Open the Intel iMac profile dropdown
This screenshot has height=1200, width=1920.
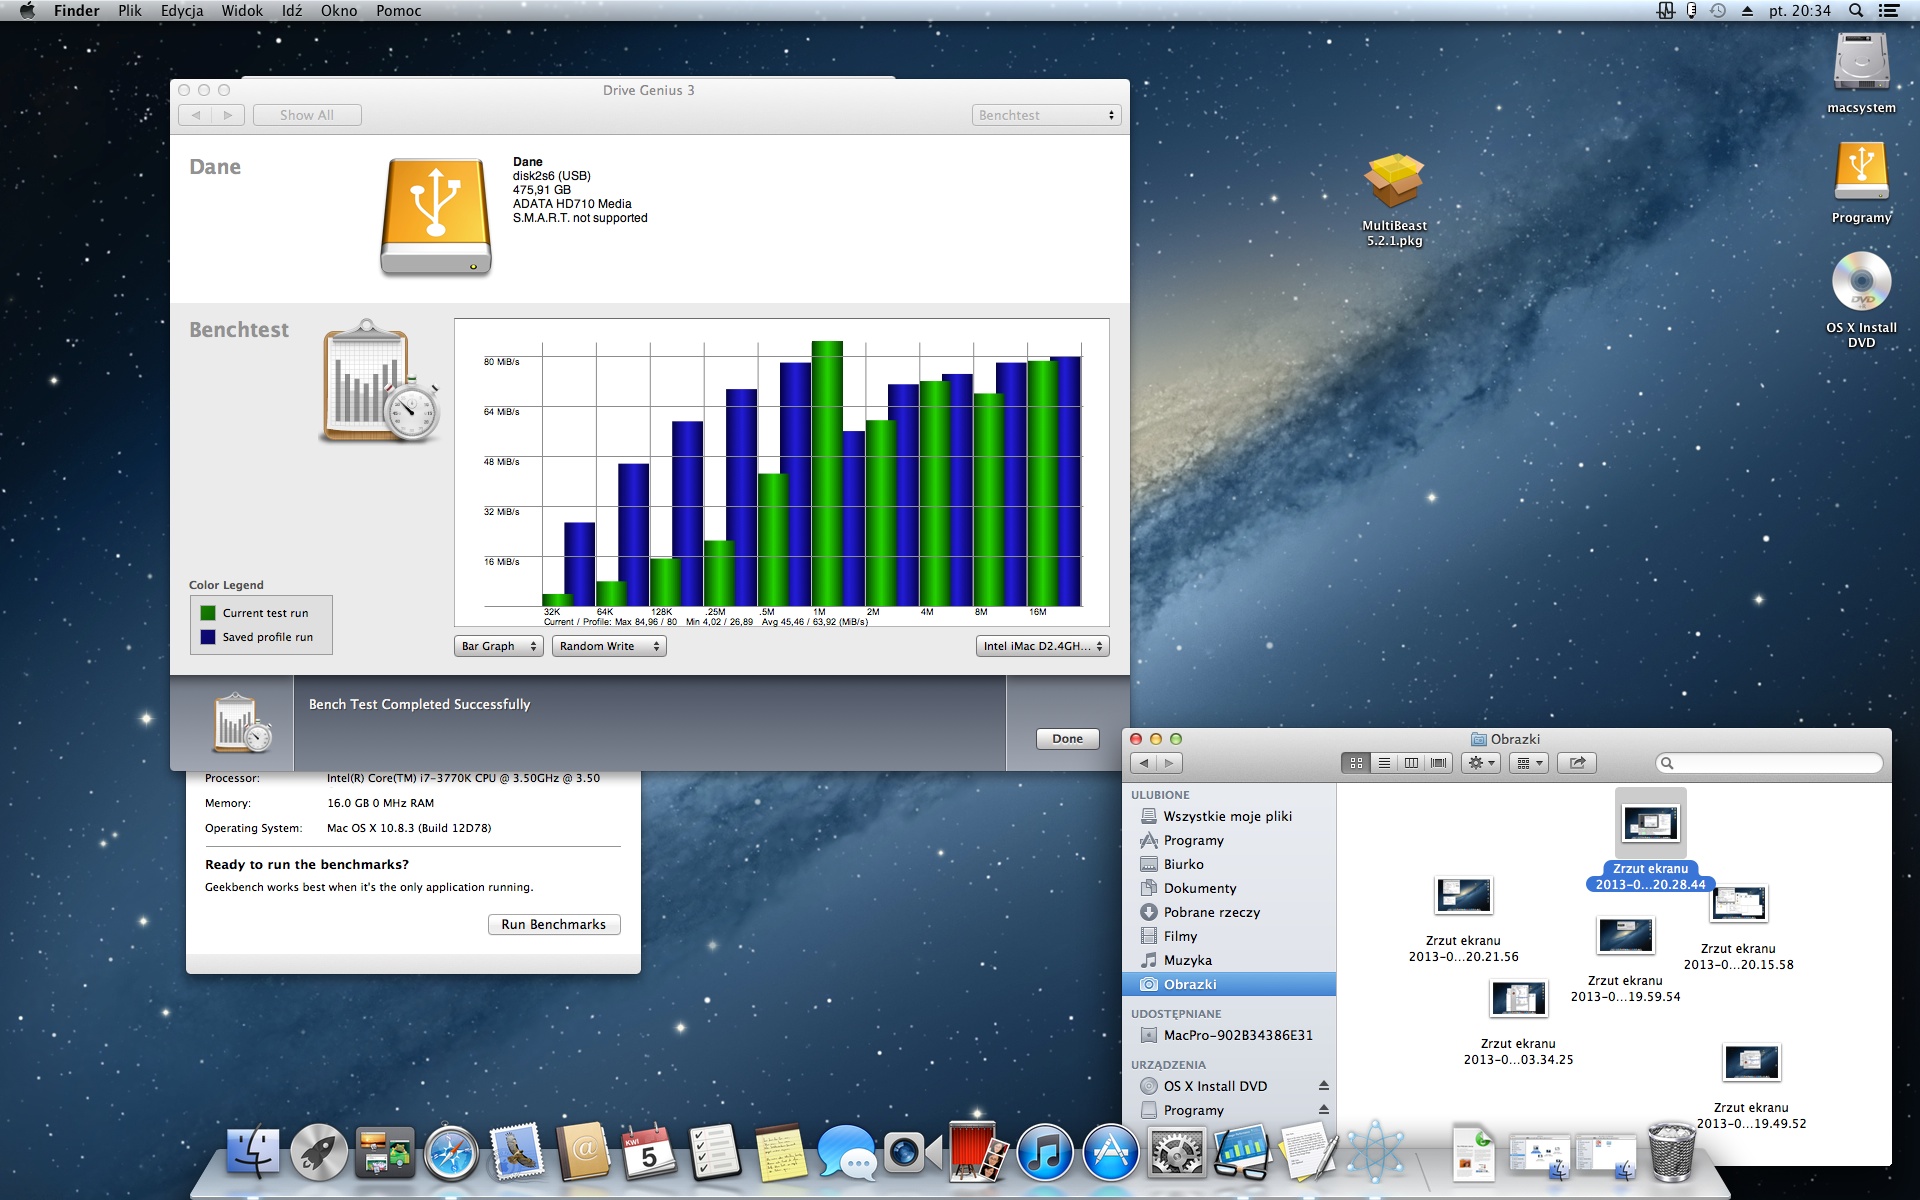pos(1042,646)
